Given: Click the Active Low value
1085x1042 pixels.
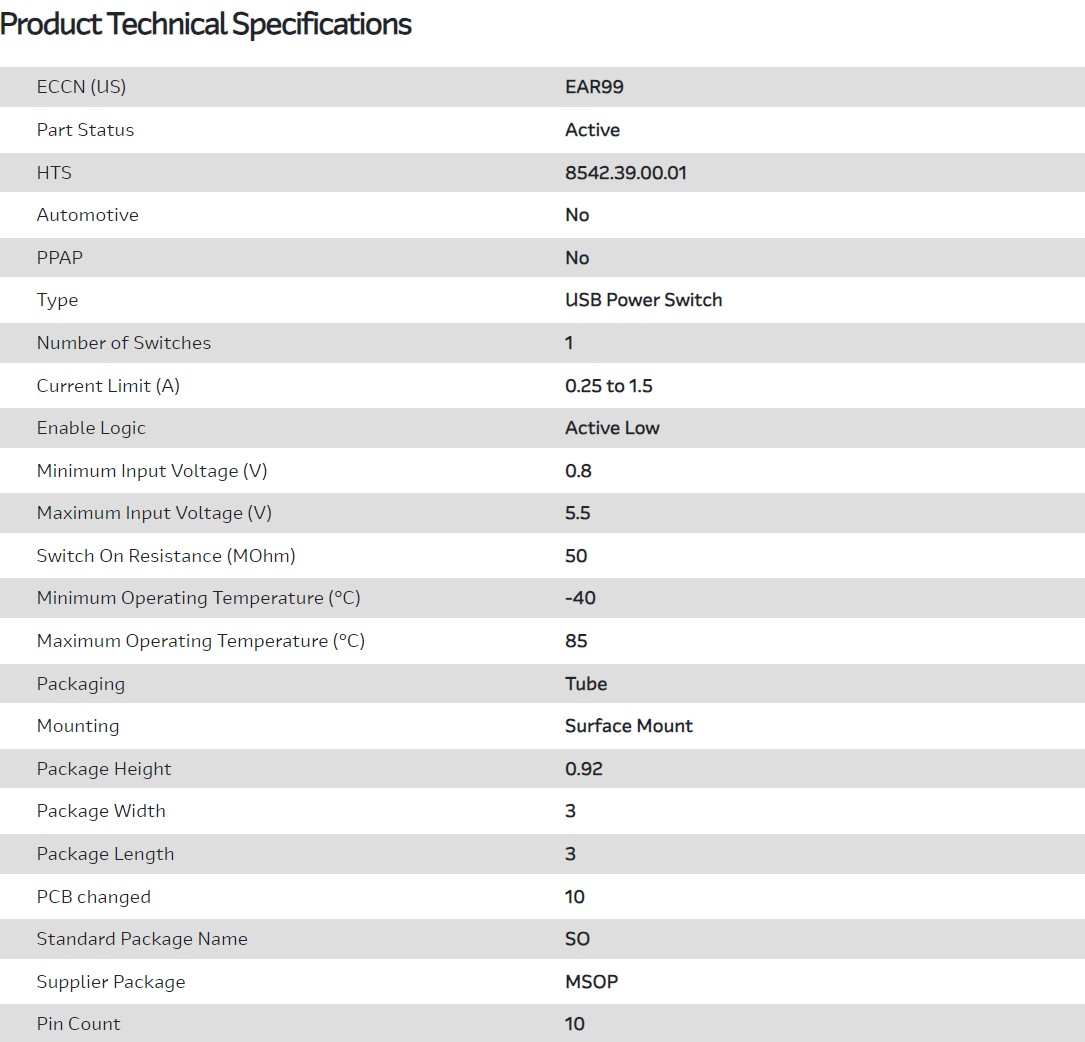Looking at the screenshot, I should point(612,428).
